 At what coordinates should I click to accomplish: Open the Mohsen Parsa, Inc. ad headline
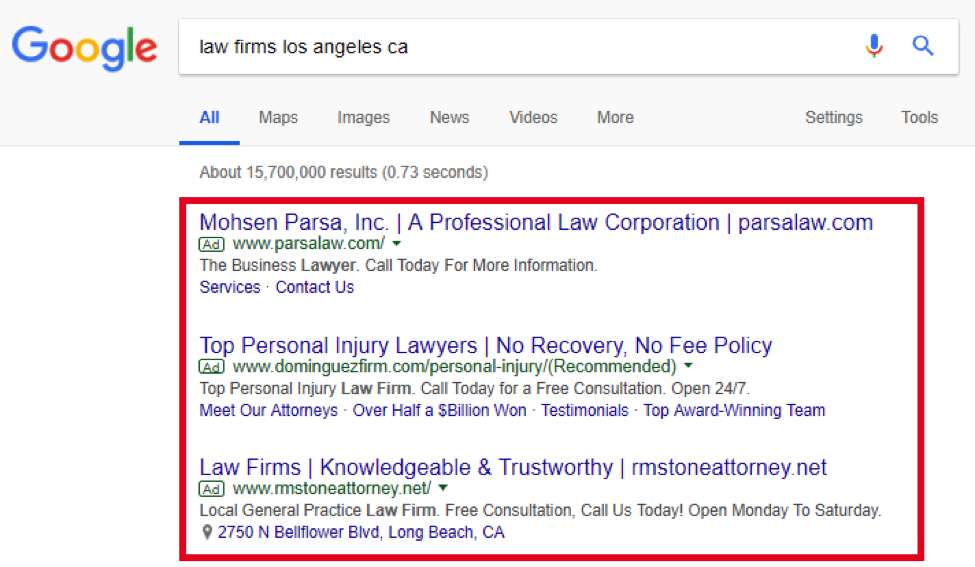(536, 223)
